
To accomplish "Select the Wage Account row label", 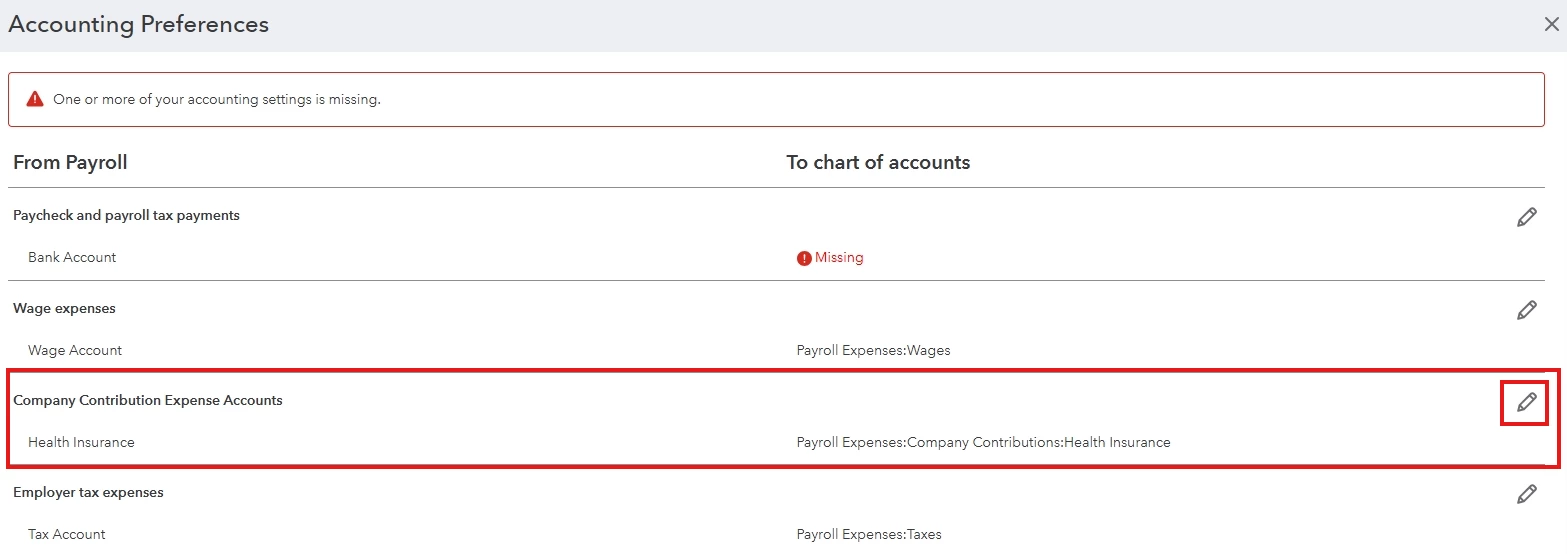I will click(x=75, y=351).
